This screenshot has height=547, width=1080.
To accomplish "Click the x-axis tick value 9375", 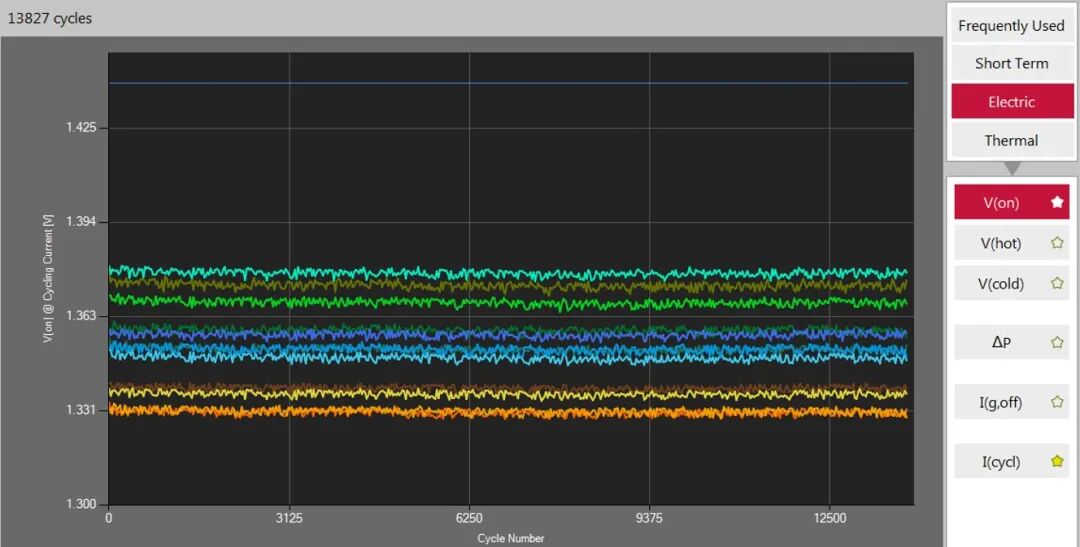I will [650, 518].
